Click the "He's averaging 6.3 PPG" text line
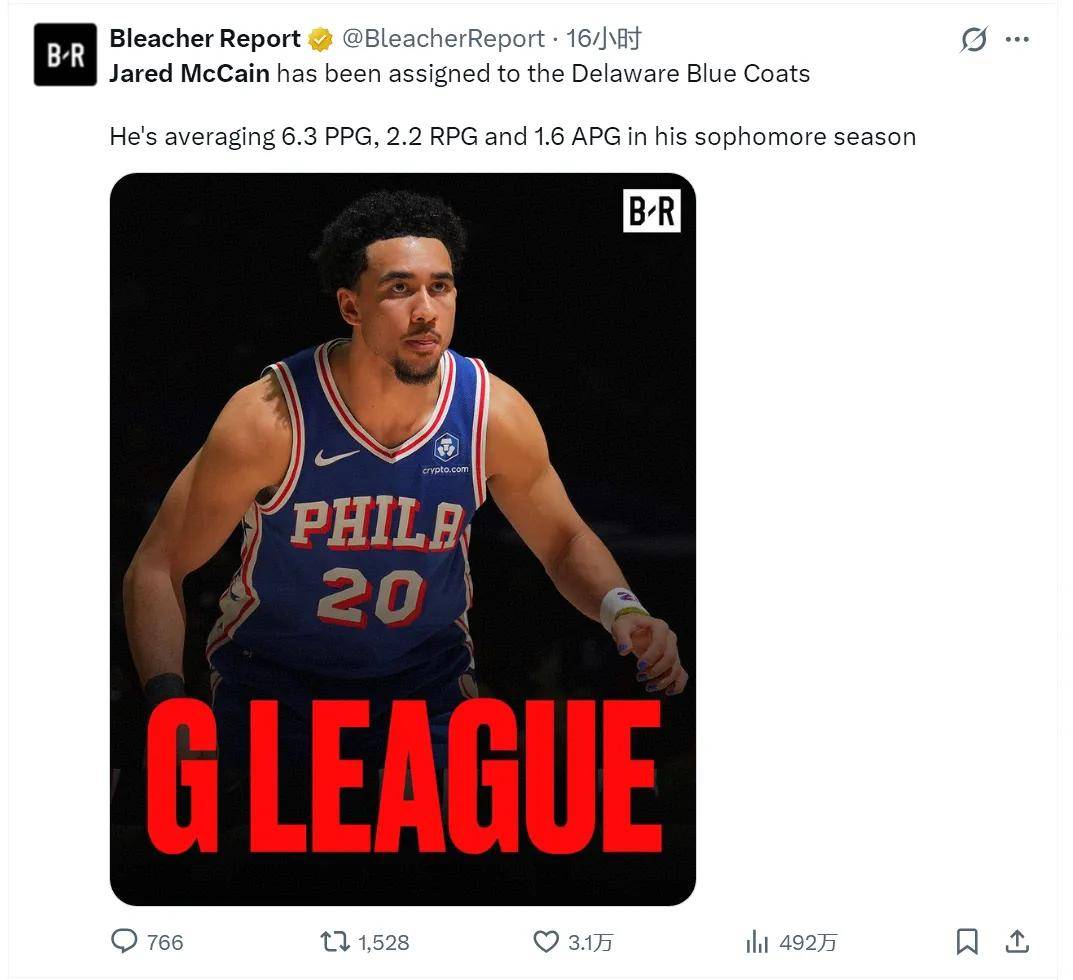Viewport: 1073px width, 980px height. click(512, 136)
